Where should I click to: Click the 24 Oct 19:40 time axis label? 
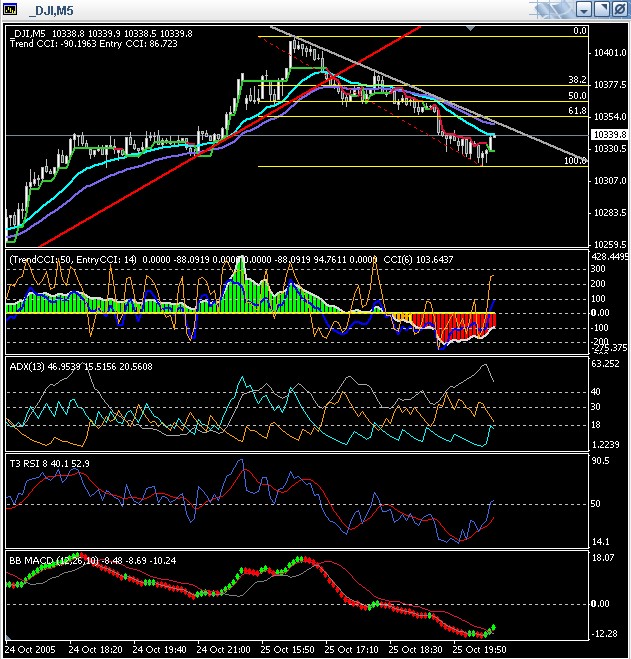[x=159, y=649]
